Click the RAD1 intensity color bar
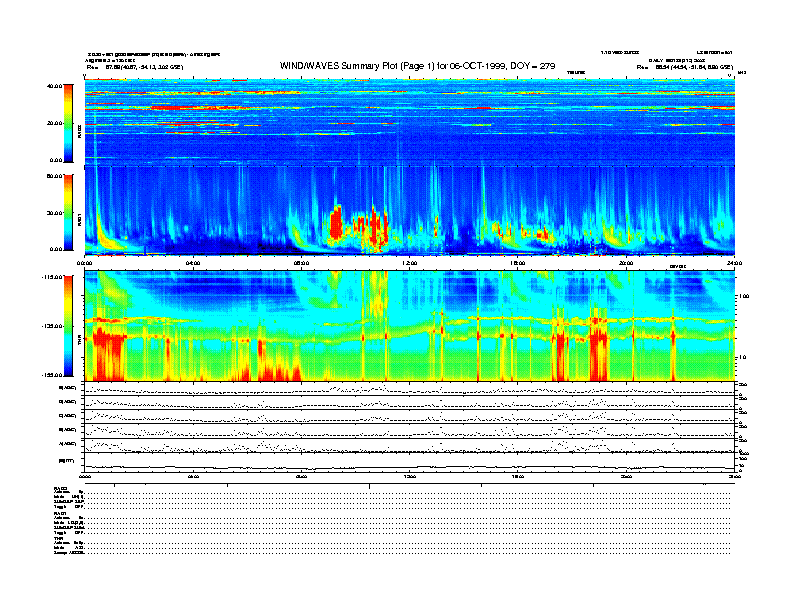Screen dimensions: 792x612 (x=68, y=212)
